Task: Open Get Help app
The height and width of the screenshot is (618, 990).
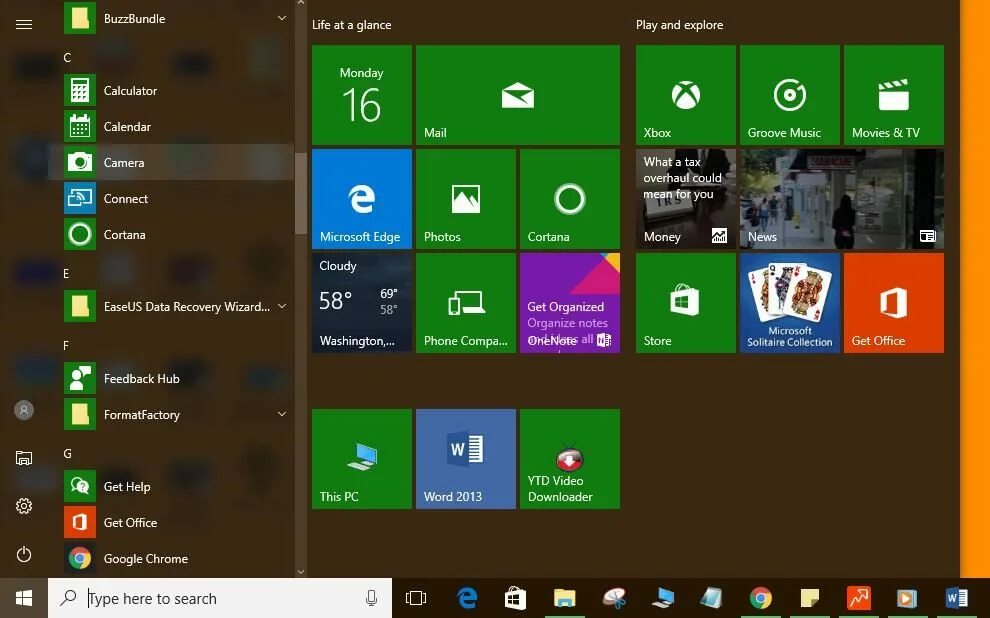Action: pyautogui.click(x=170, y=486)
